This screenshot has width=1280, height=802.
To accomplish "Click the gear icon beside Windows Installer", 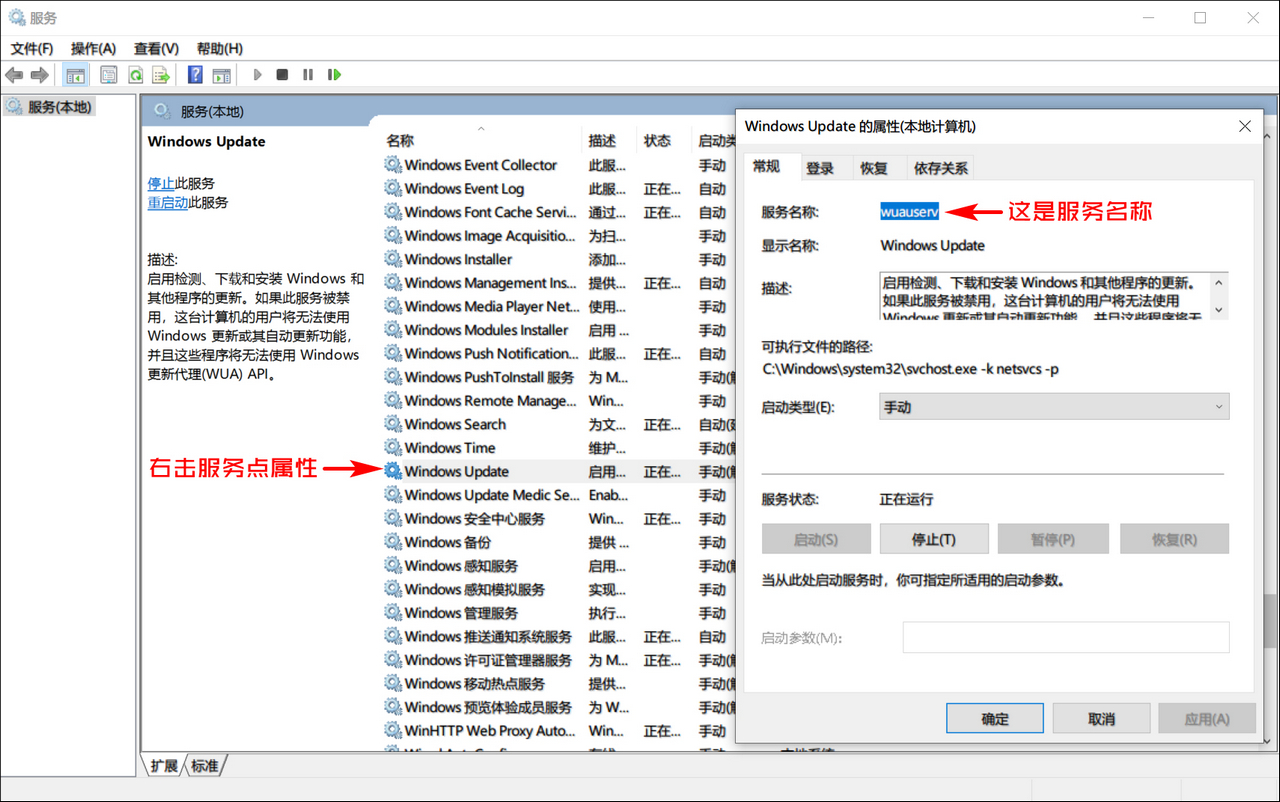I will [393, 259].
